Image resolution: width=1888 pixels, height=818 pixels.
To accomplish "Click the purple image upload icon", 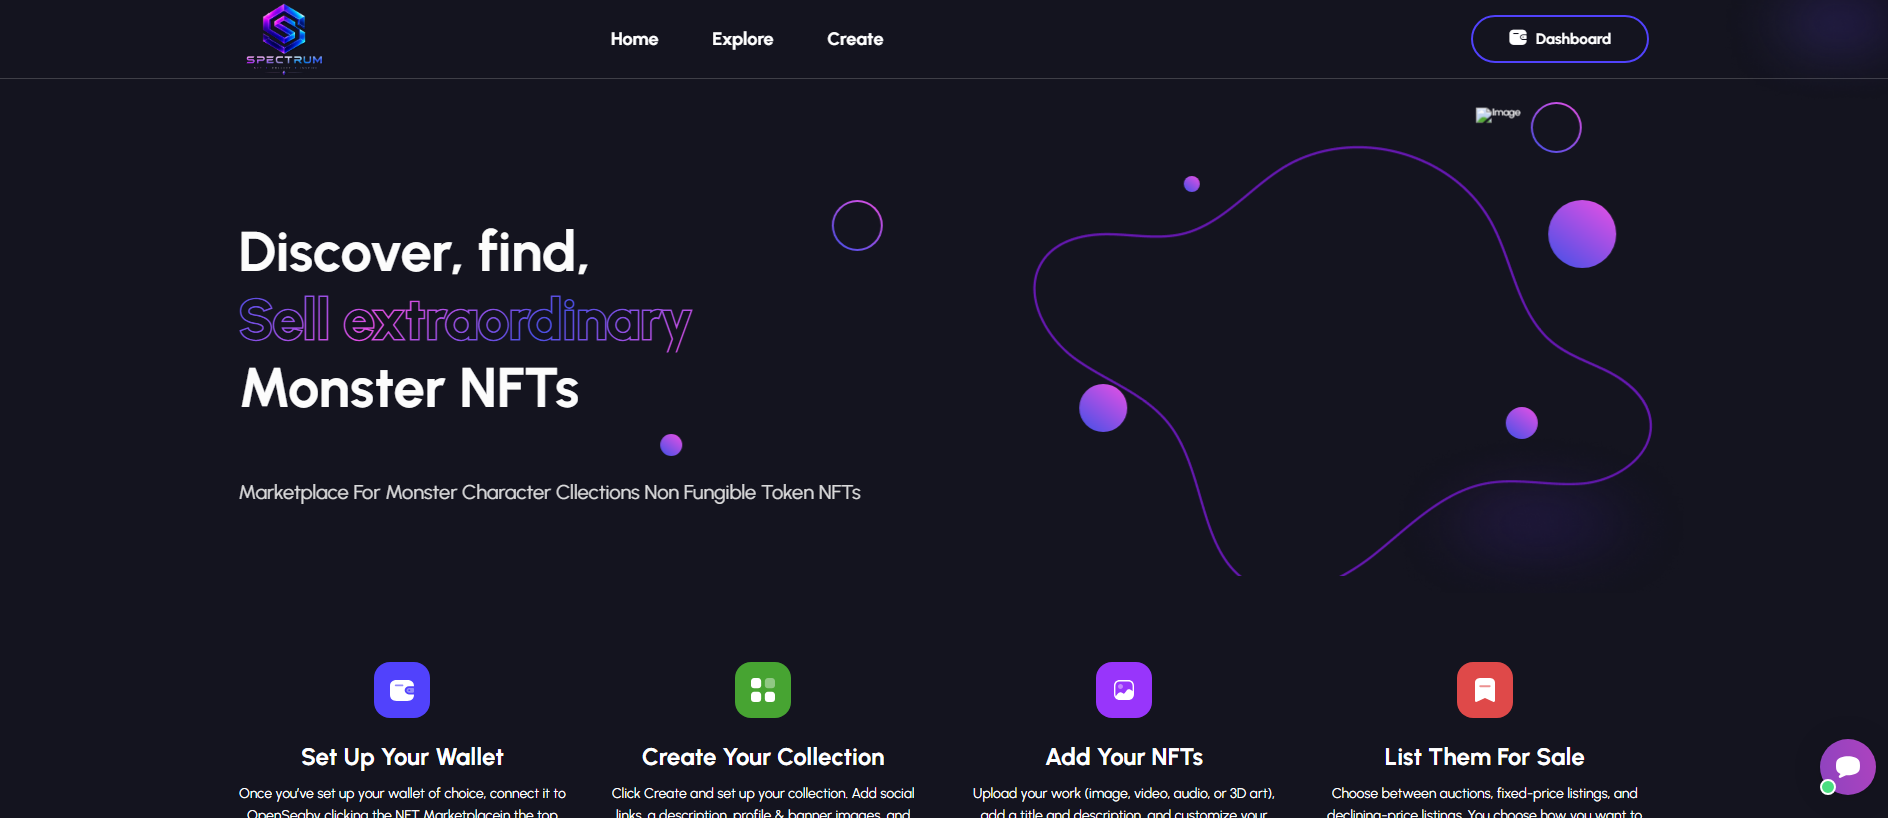I will pyautogui.click(x=1124, y=690).
